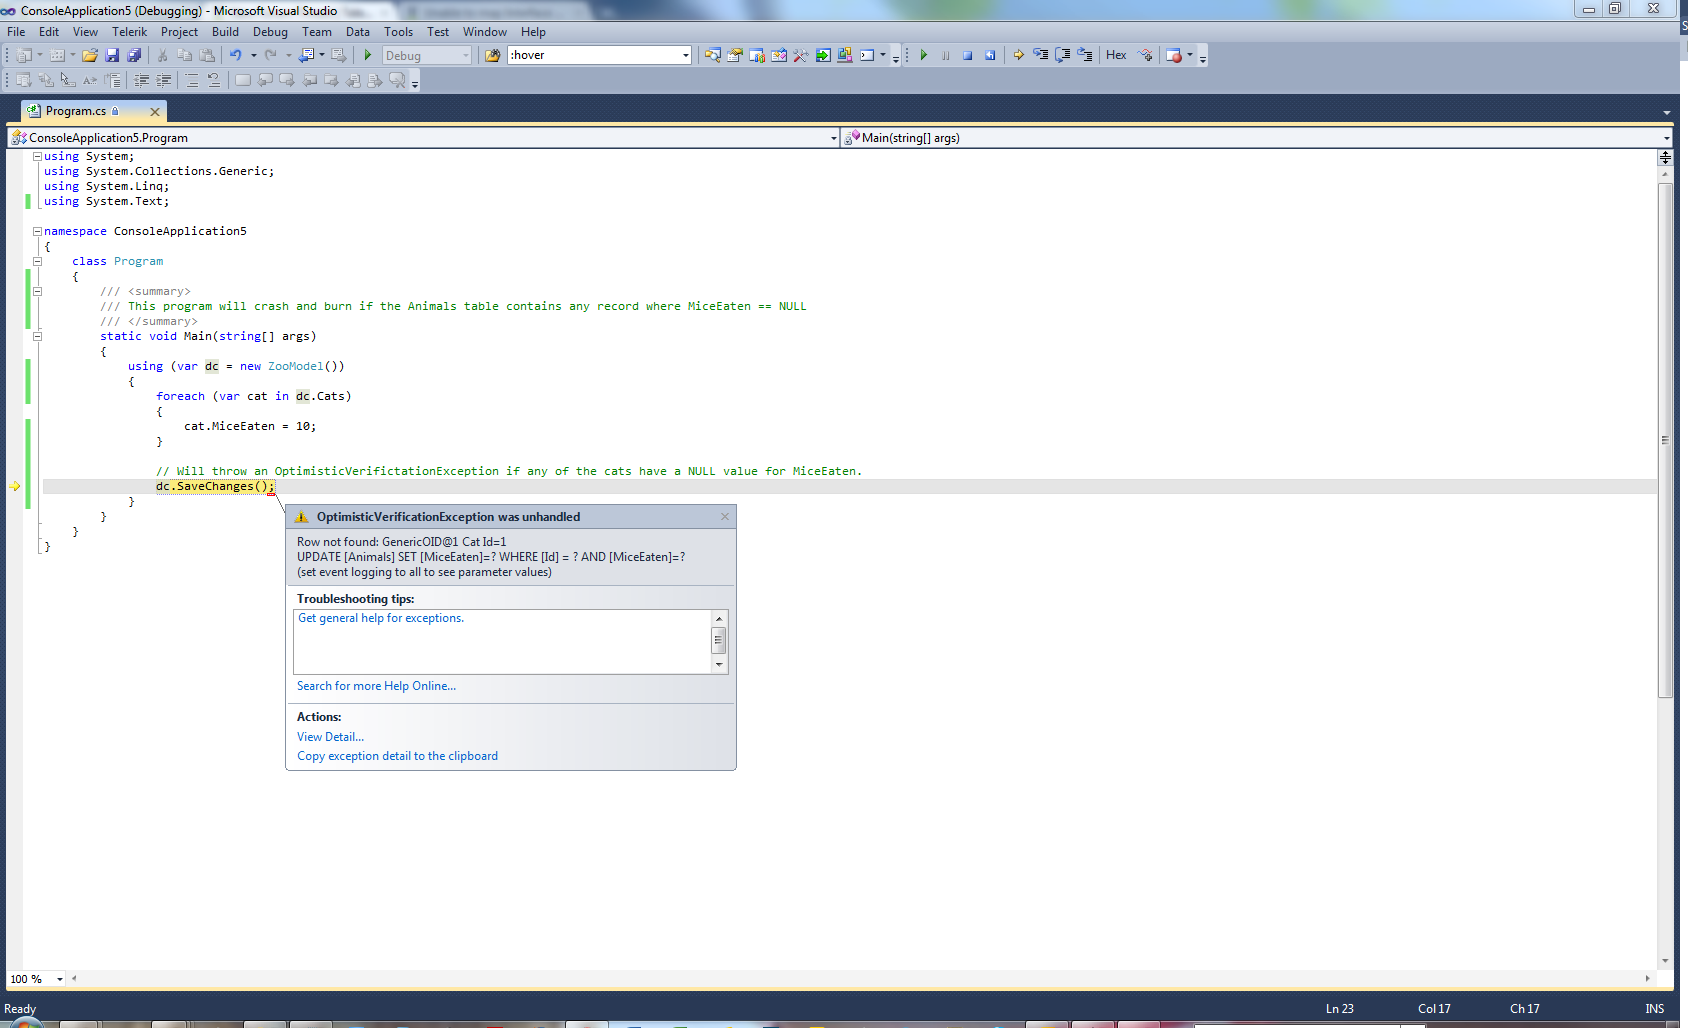Restart the debugging session
Screen dimensions: 1688x1028
[x=990, y=55]
